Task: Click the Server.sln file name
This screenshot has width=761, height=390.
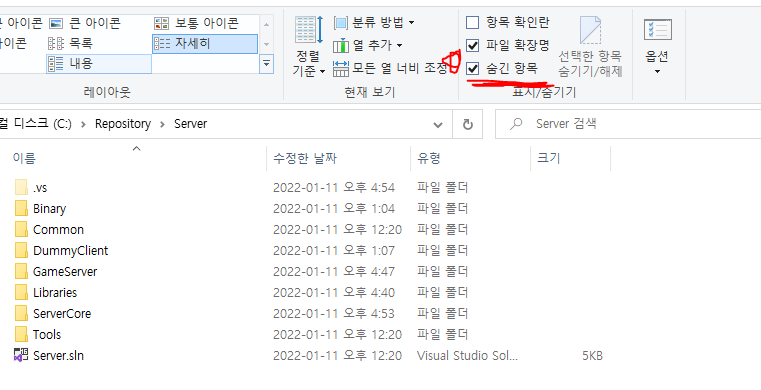Action: point(58,356)
